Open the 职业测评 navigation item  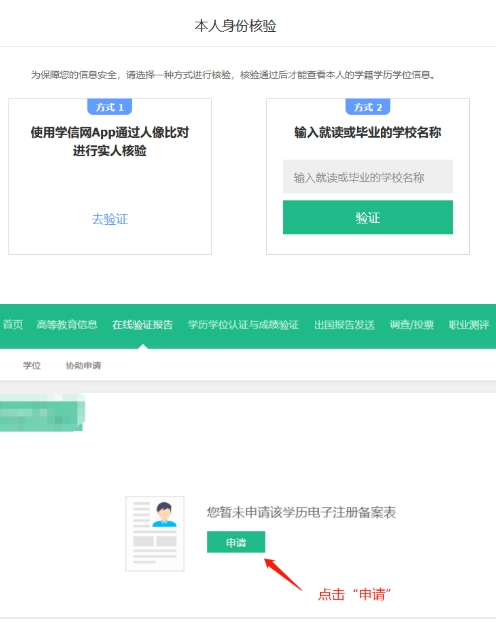point(469,325)
